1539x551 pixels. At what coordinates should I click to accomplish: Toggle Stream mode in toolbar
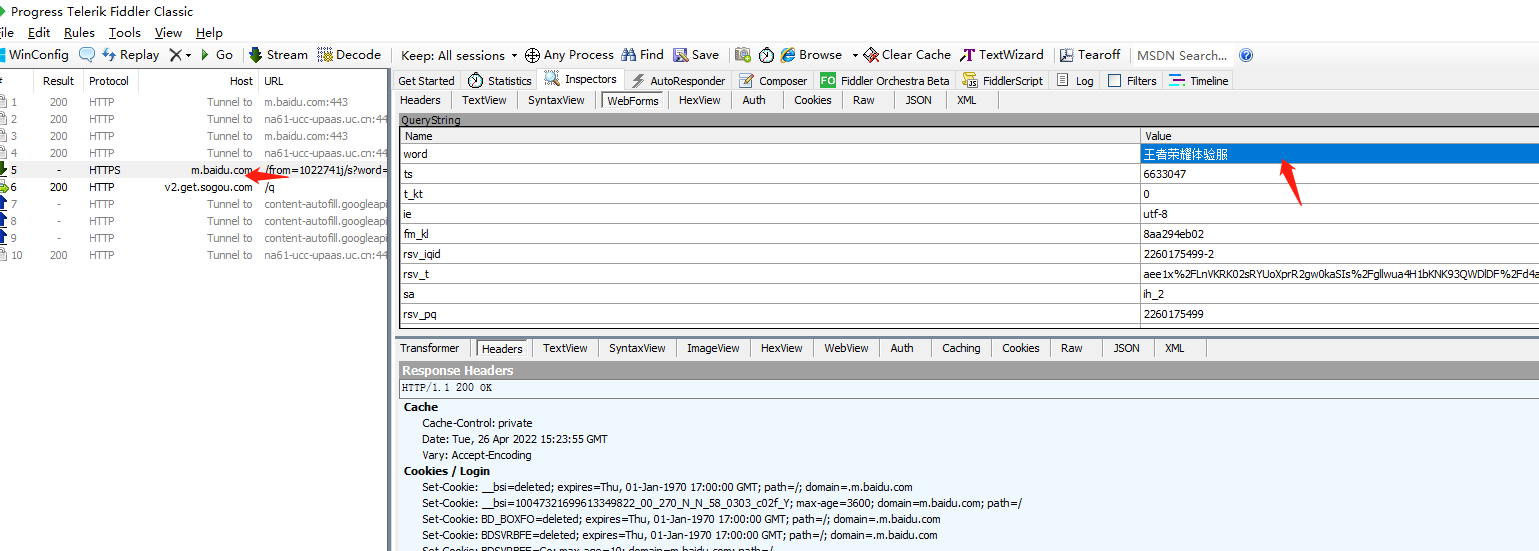click(x=278, y=55)
